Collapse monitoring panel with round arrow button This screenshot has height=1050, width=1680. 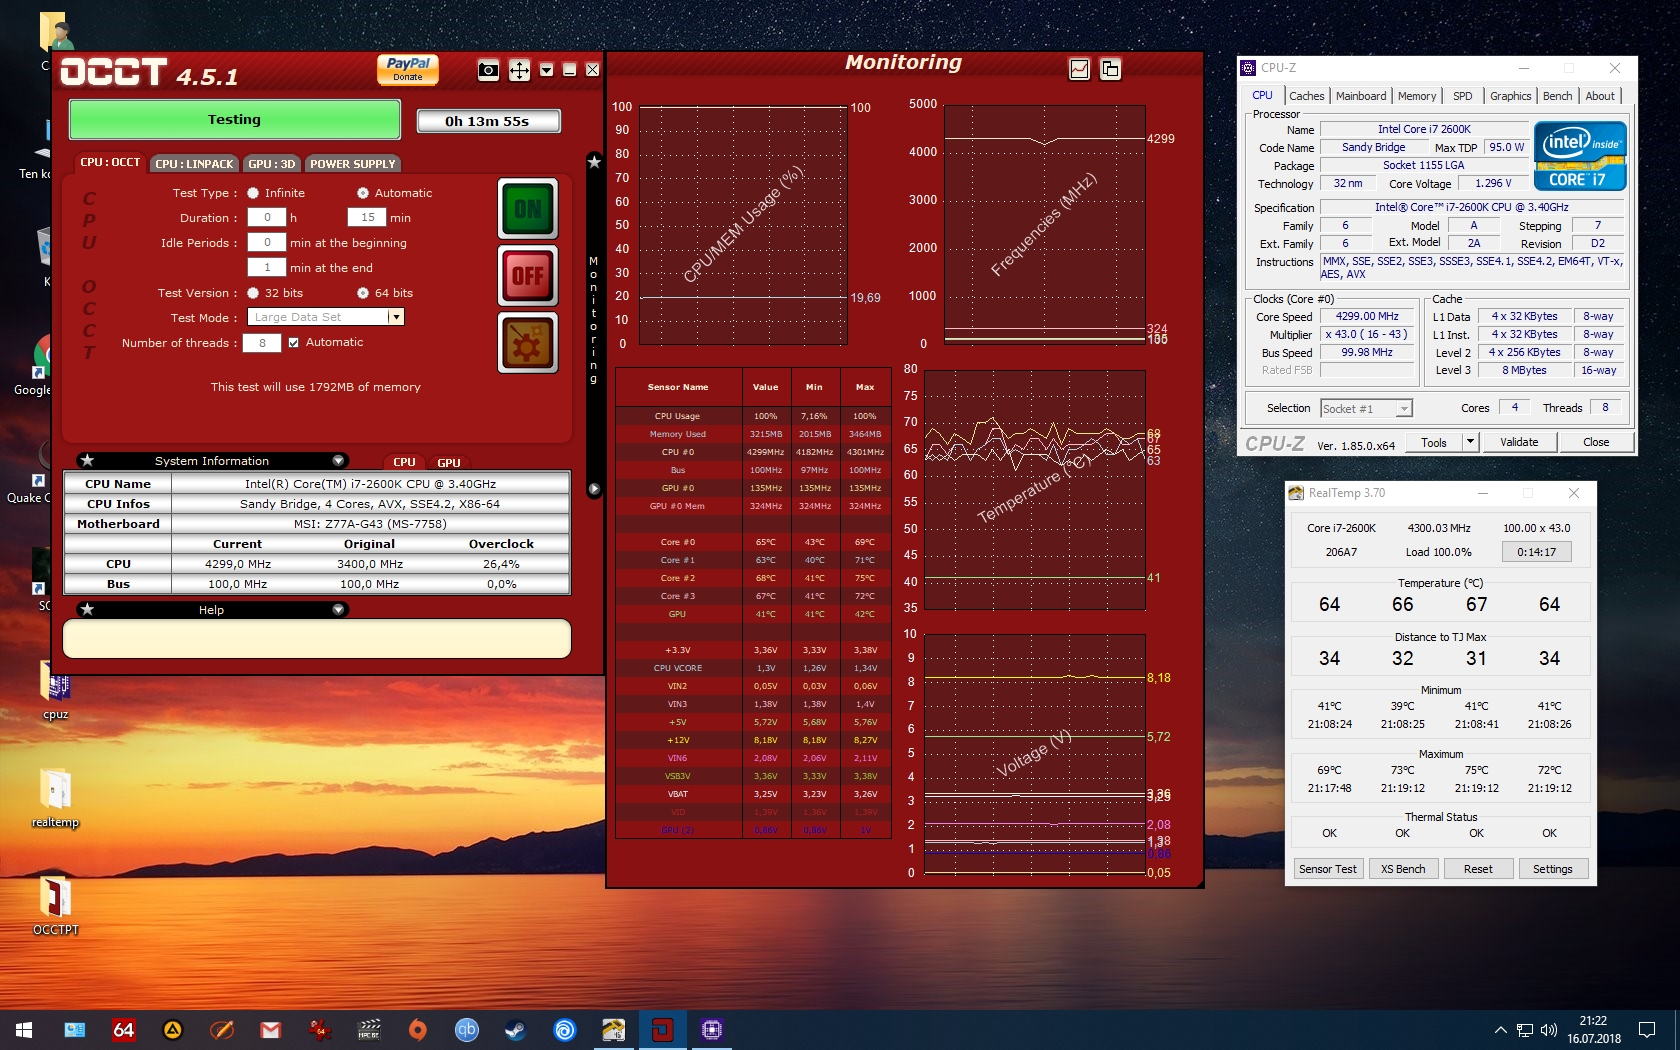coord(594,489)
